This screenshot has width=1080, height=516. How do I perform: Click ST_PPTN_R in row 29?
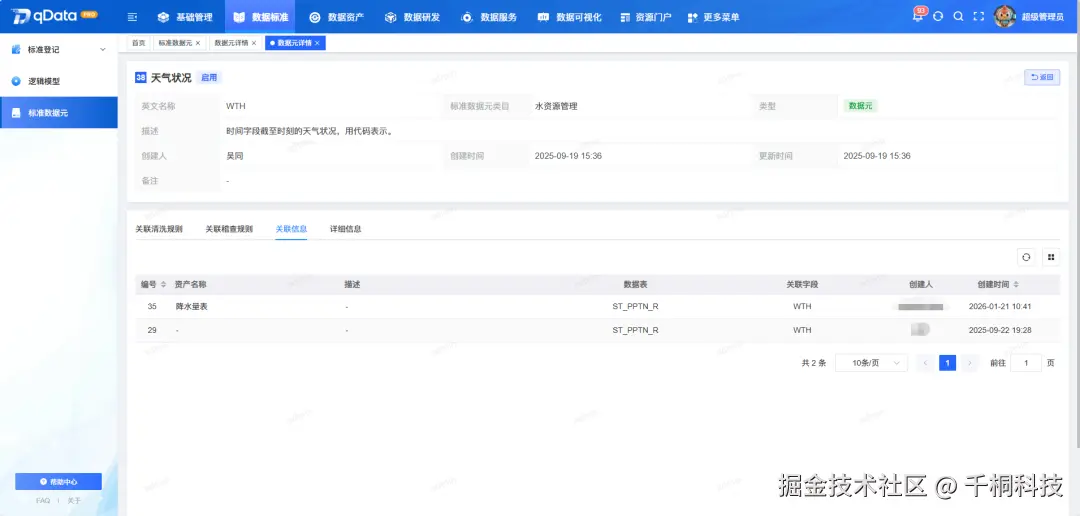635,330
